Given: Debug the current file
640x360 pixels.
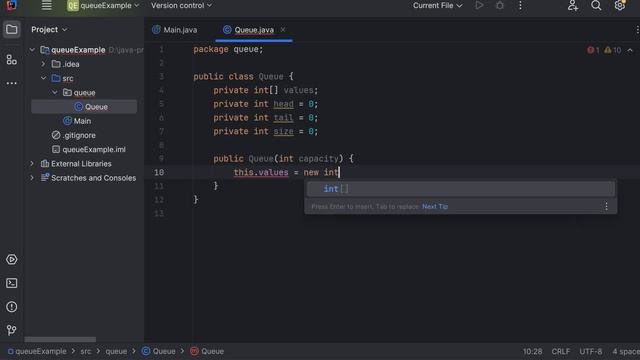Looking at the screenshot, I should click(x=500, y=5).
